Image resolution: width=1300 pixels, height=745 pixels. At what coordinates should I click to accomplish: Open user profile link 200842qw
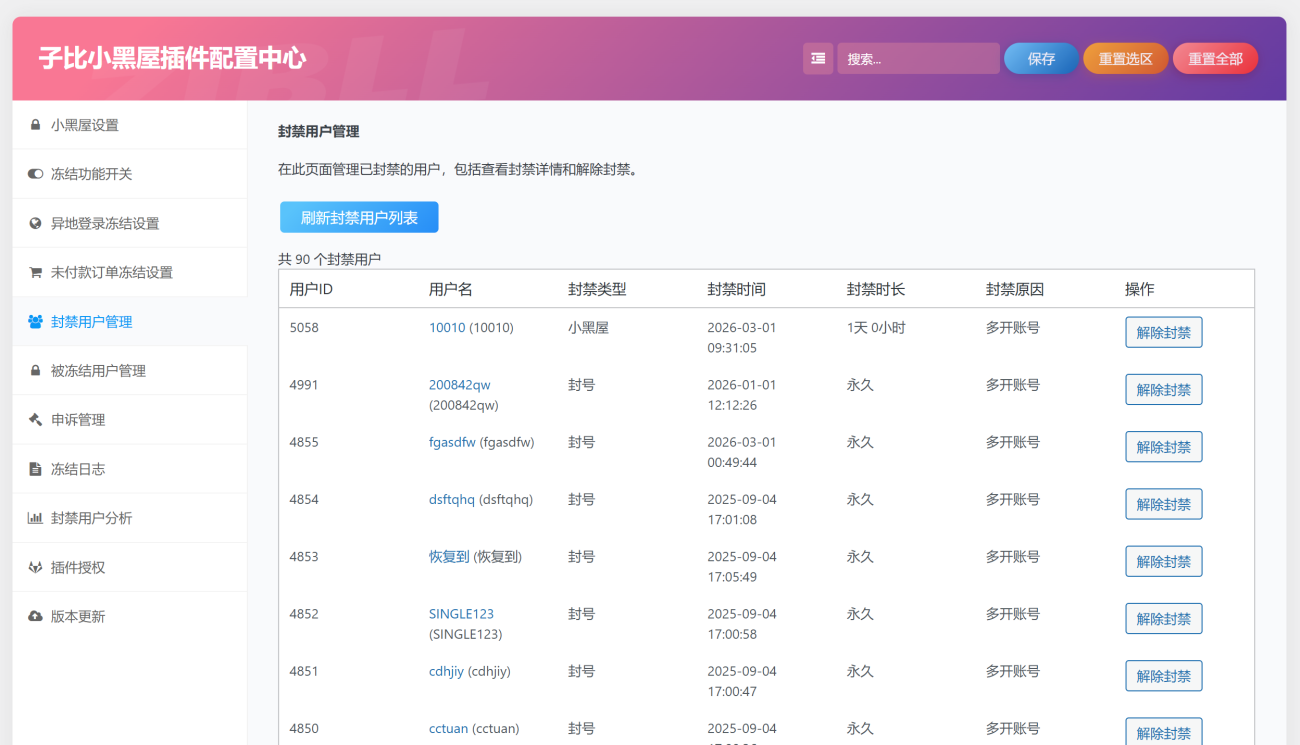pyautogui.click(x=459, y=385)
